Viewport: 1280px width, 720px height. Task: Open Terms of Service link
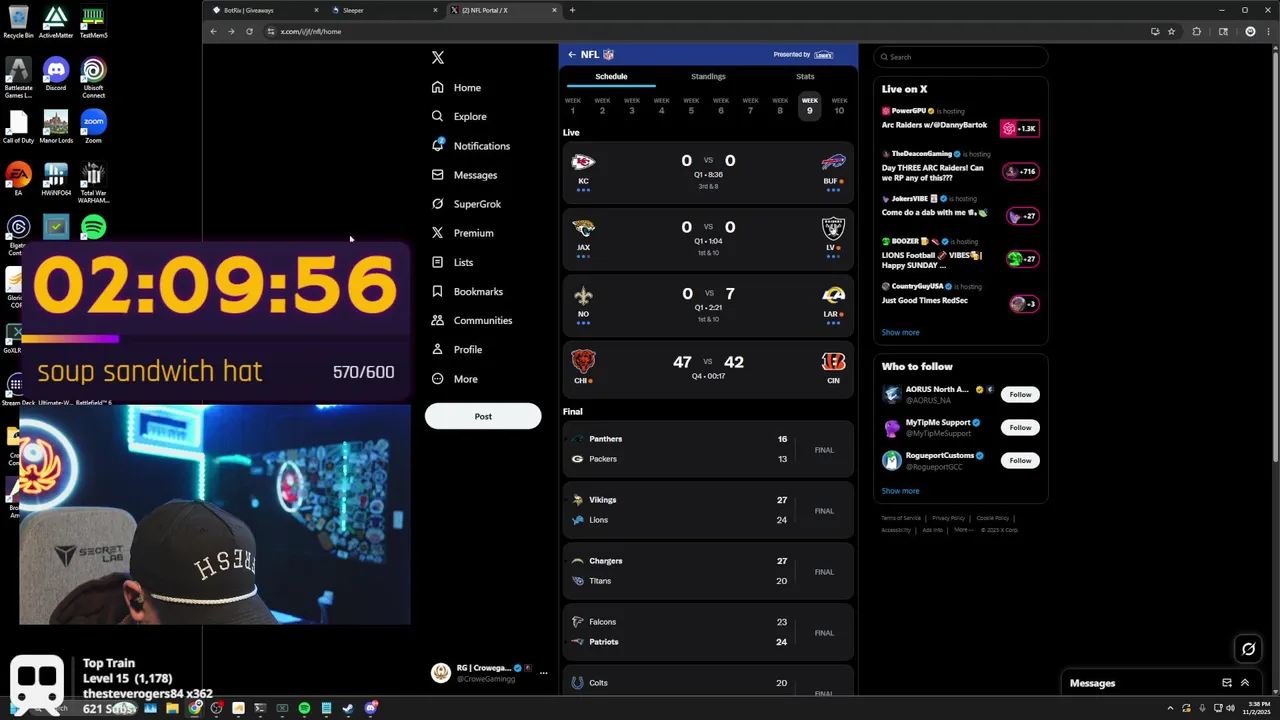pos(901,518)
